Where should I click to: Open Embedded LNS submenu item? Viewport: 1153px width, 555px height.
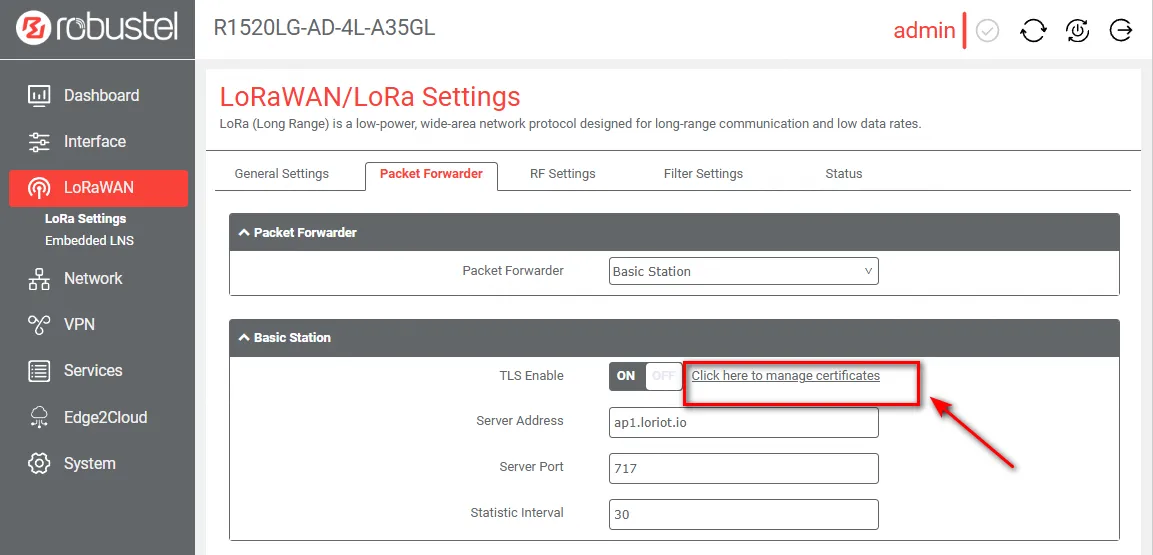click(x=89, y=241)
